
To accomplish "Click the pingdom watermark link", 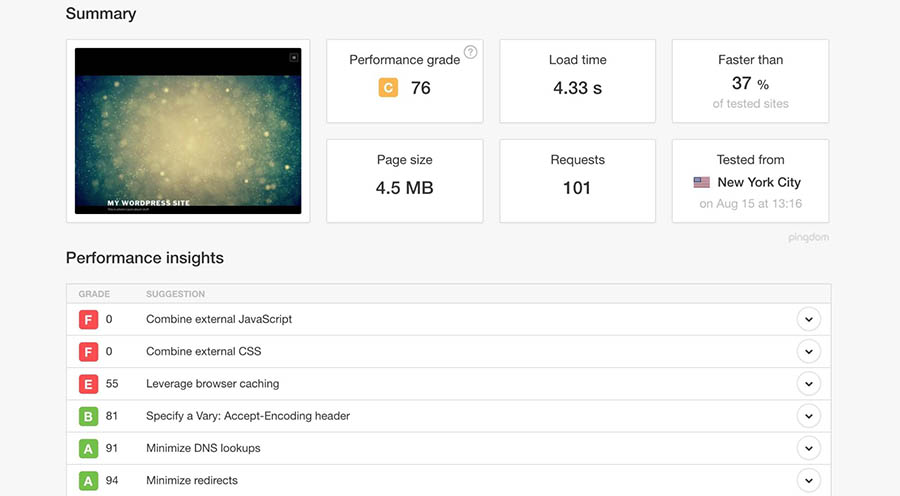I will 808,238.
